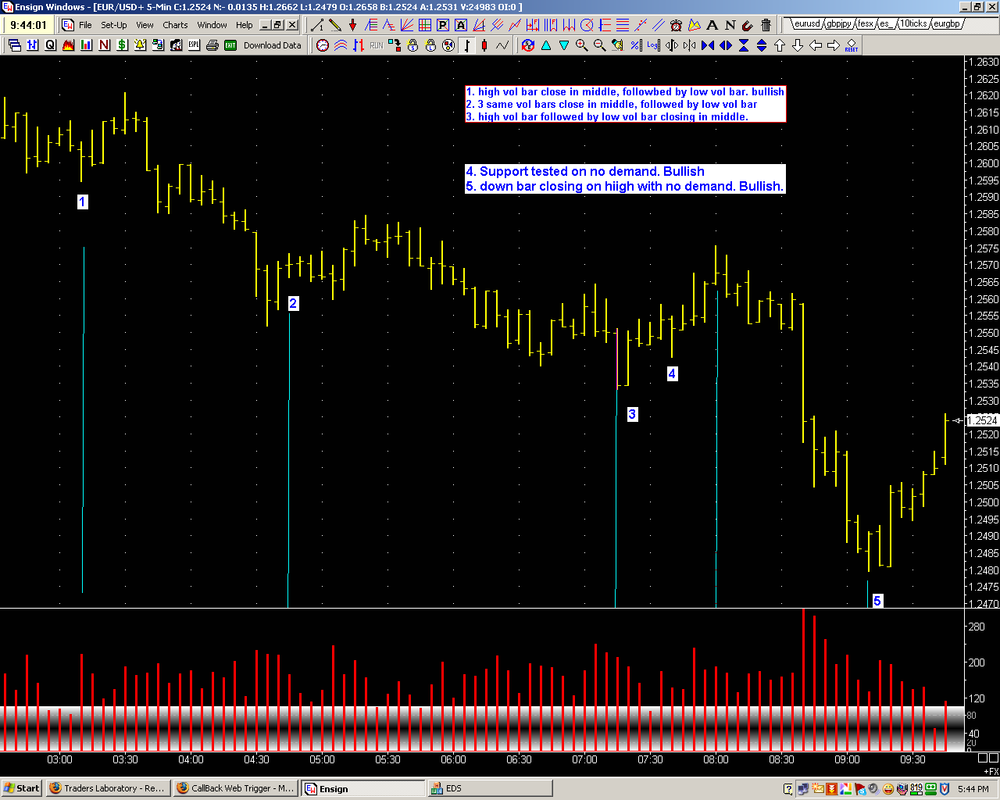Click the RESET chart icon
The width and height of the screenshot is (1000, 800).
click(851, 45)
